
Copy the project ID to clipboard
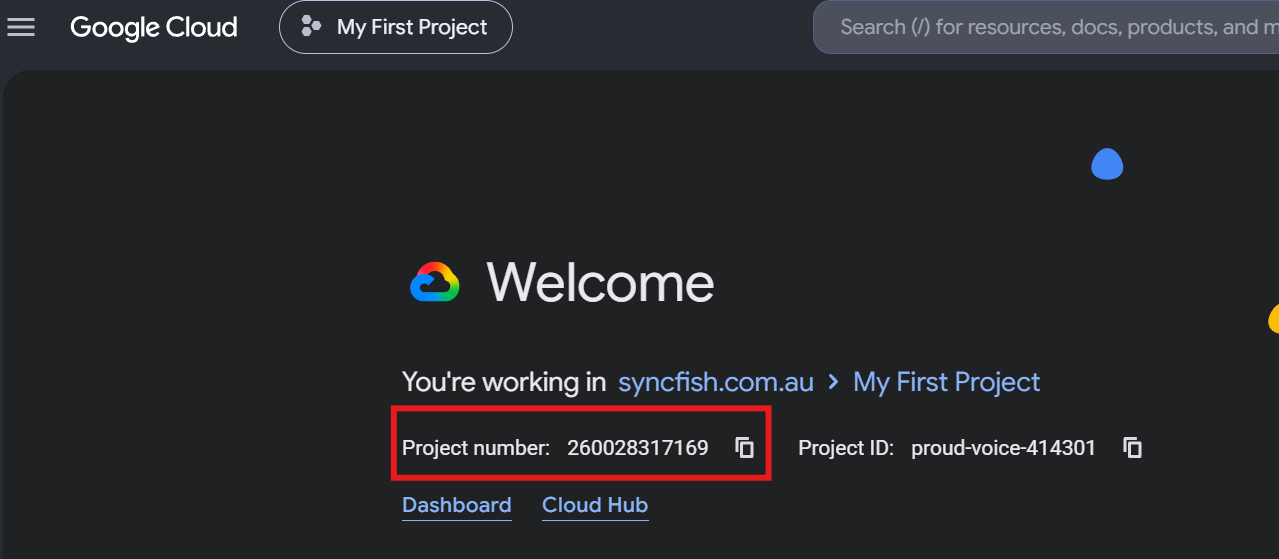(x=1133, y=448)
